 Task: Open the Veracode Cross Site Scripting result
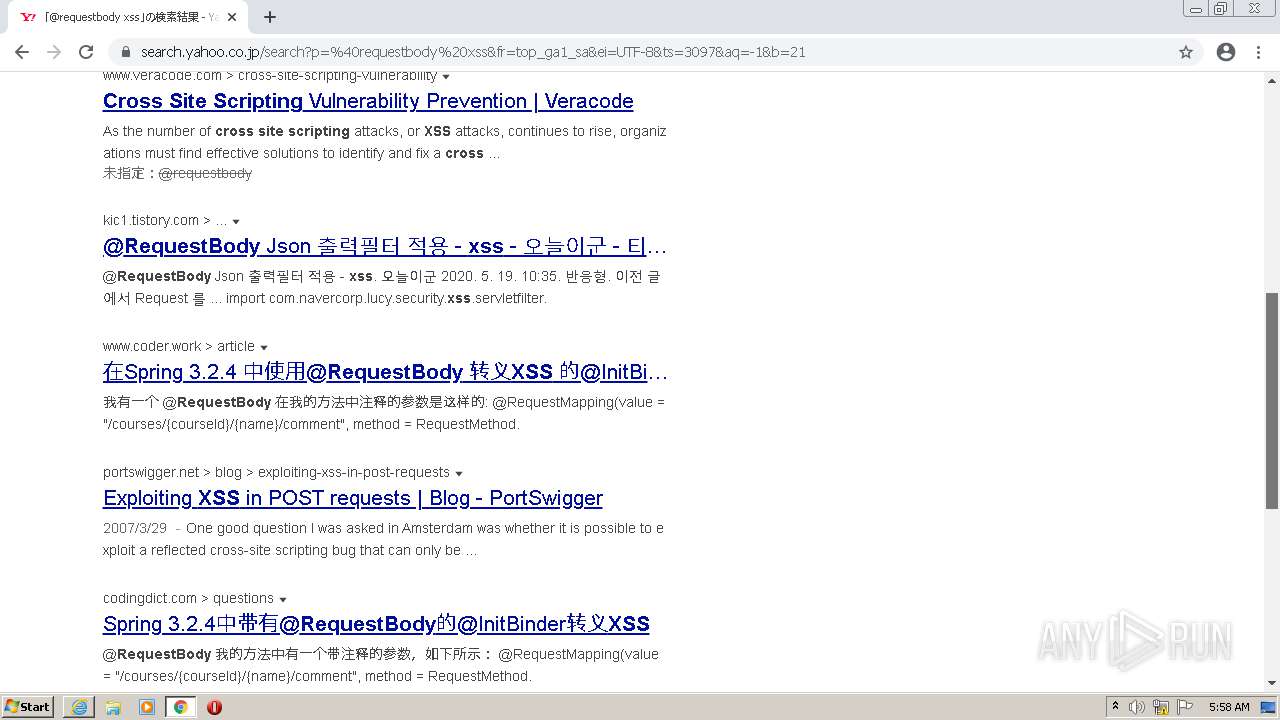pyautogui.click(x=368, y=101)
